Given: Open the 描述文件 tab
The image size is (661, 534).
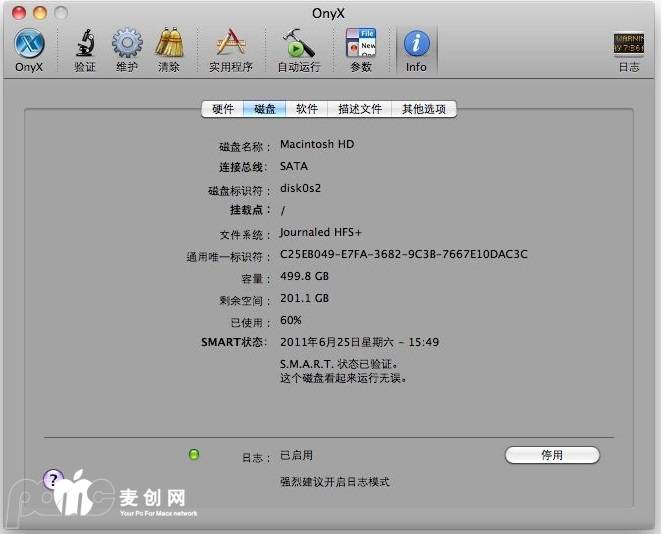Looking at the screenshot, I should coord(360,109).
